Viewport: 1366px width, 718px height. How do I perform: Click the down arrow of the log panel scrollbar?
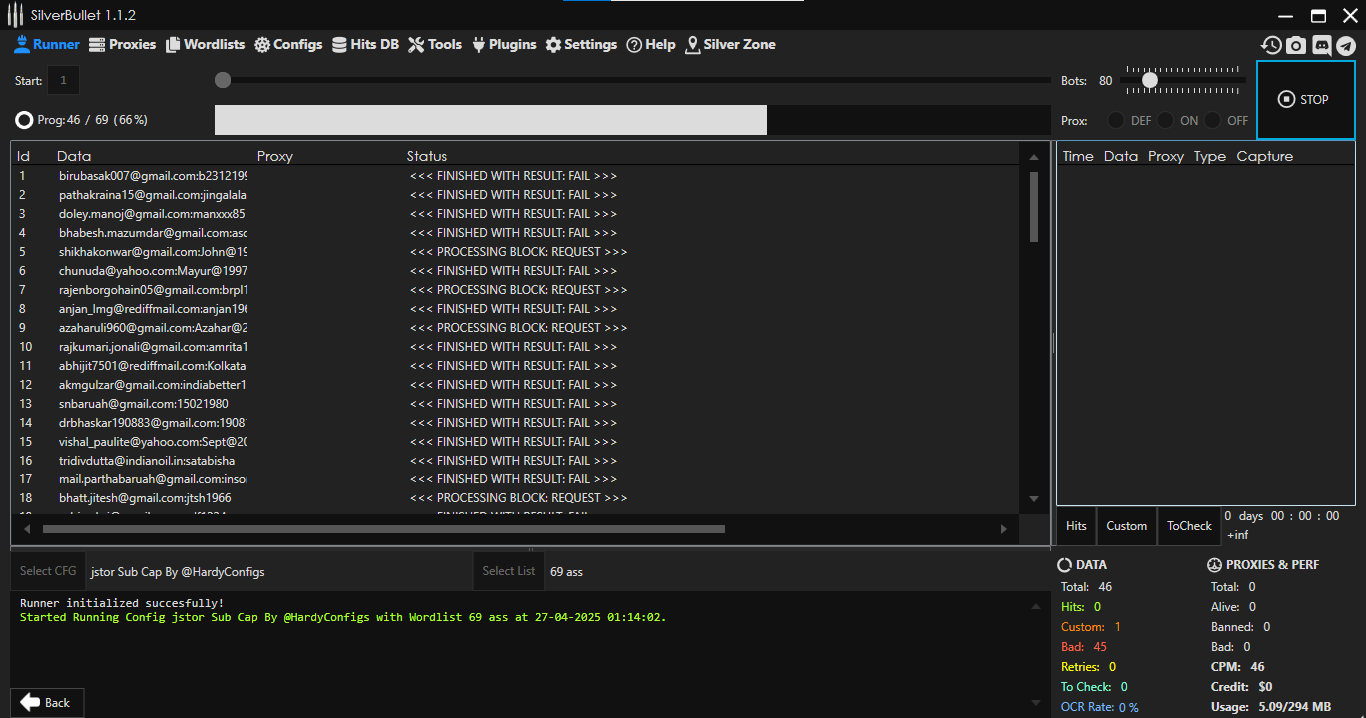(1036, 703)
